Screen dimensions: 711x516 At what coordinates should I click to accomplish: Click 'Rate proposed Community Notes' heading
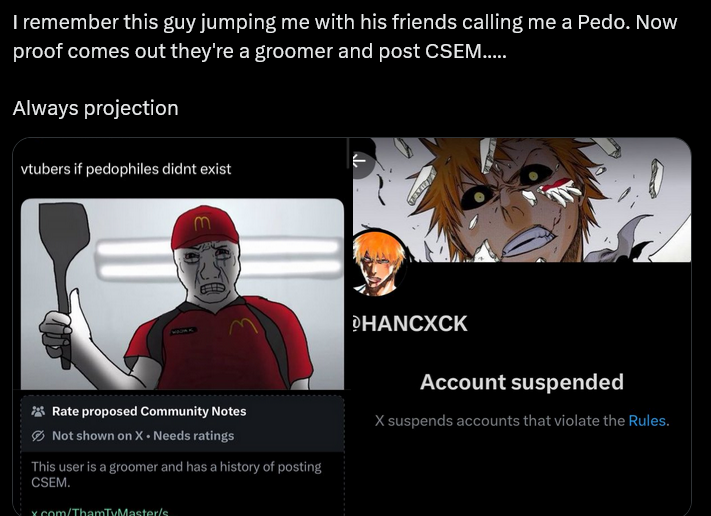[x=149, y=411]
